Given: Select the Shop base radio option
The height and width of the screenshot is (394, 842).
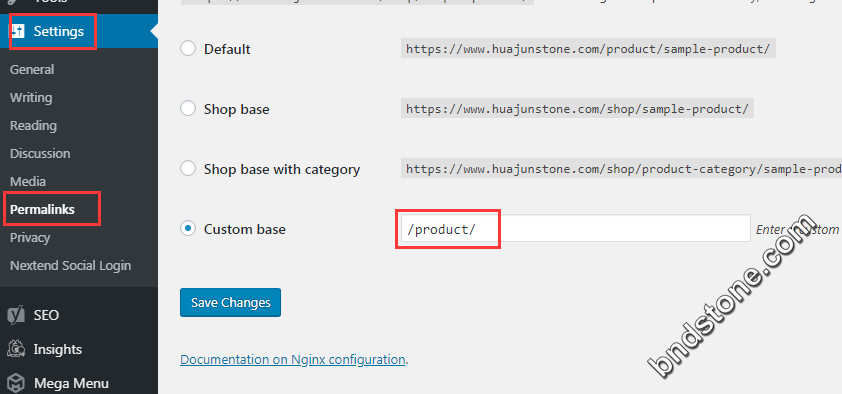Looking at the screenshot, I should pyautogui.click(x=188, y=109).
